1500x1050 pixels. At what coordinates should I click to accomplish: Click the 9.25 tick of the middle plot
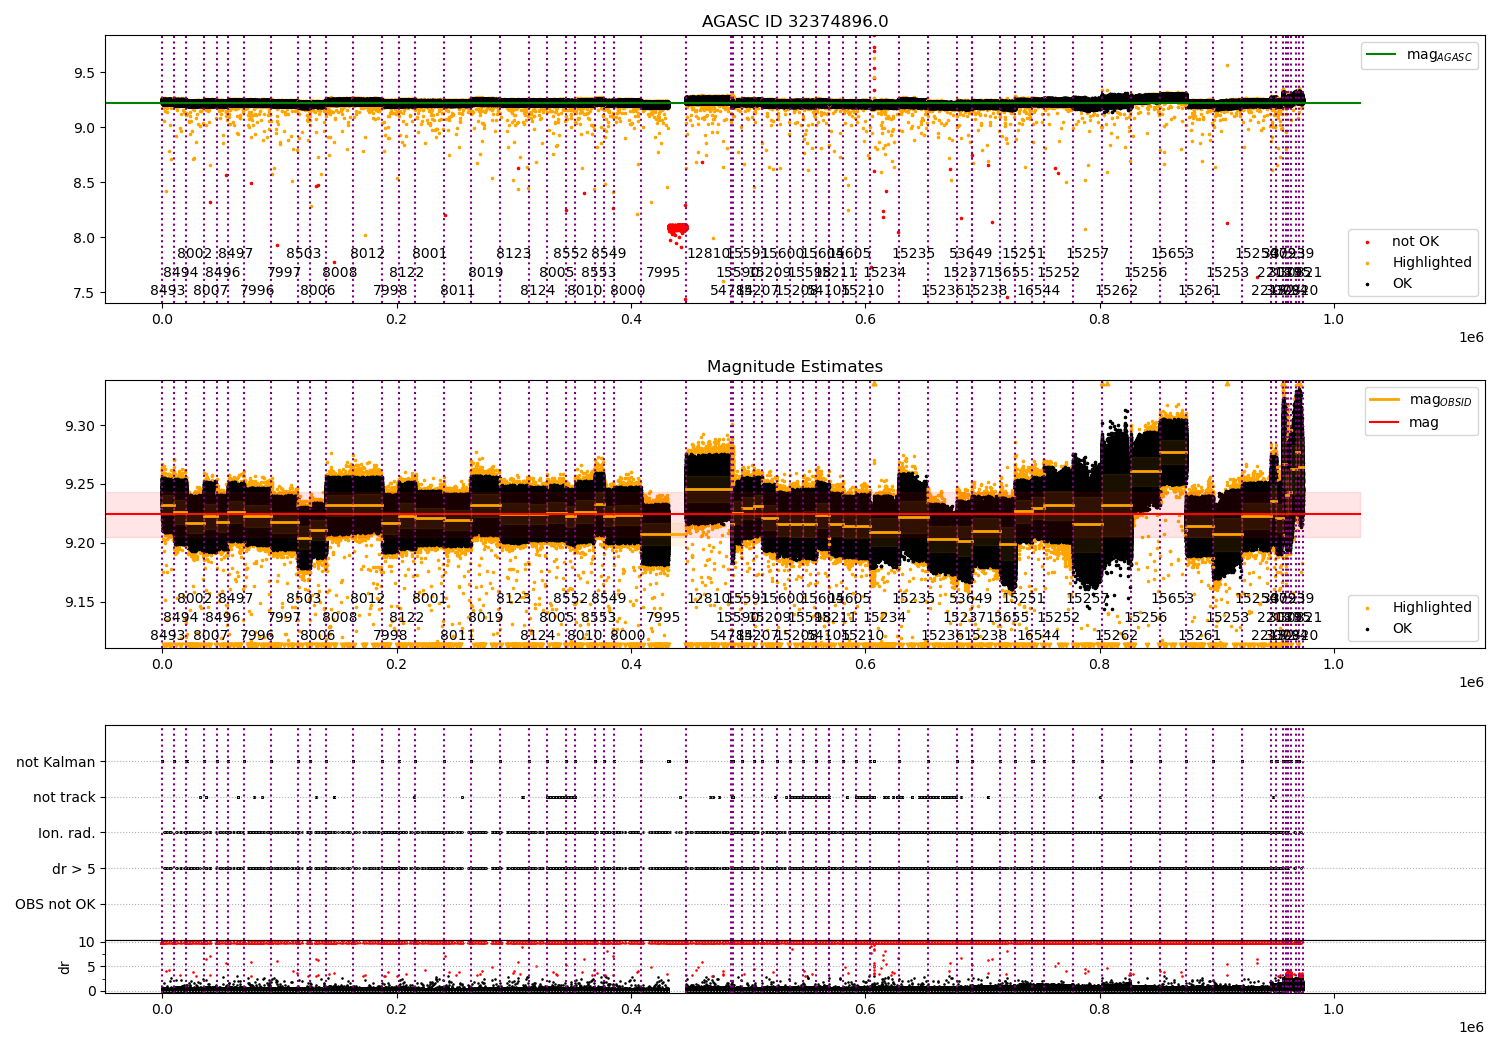pos(81,485)
